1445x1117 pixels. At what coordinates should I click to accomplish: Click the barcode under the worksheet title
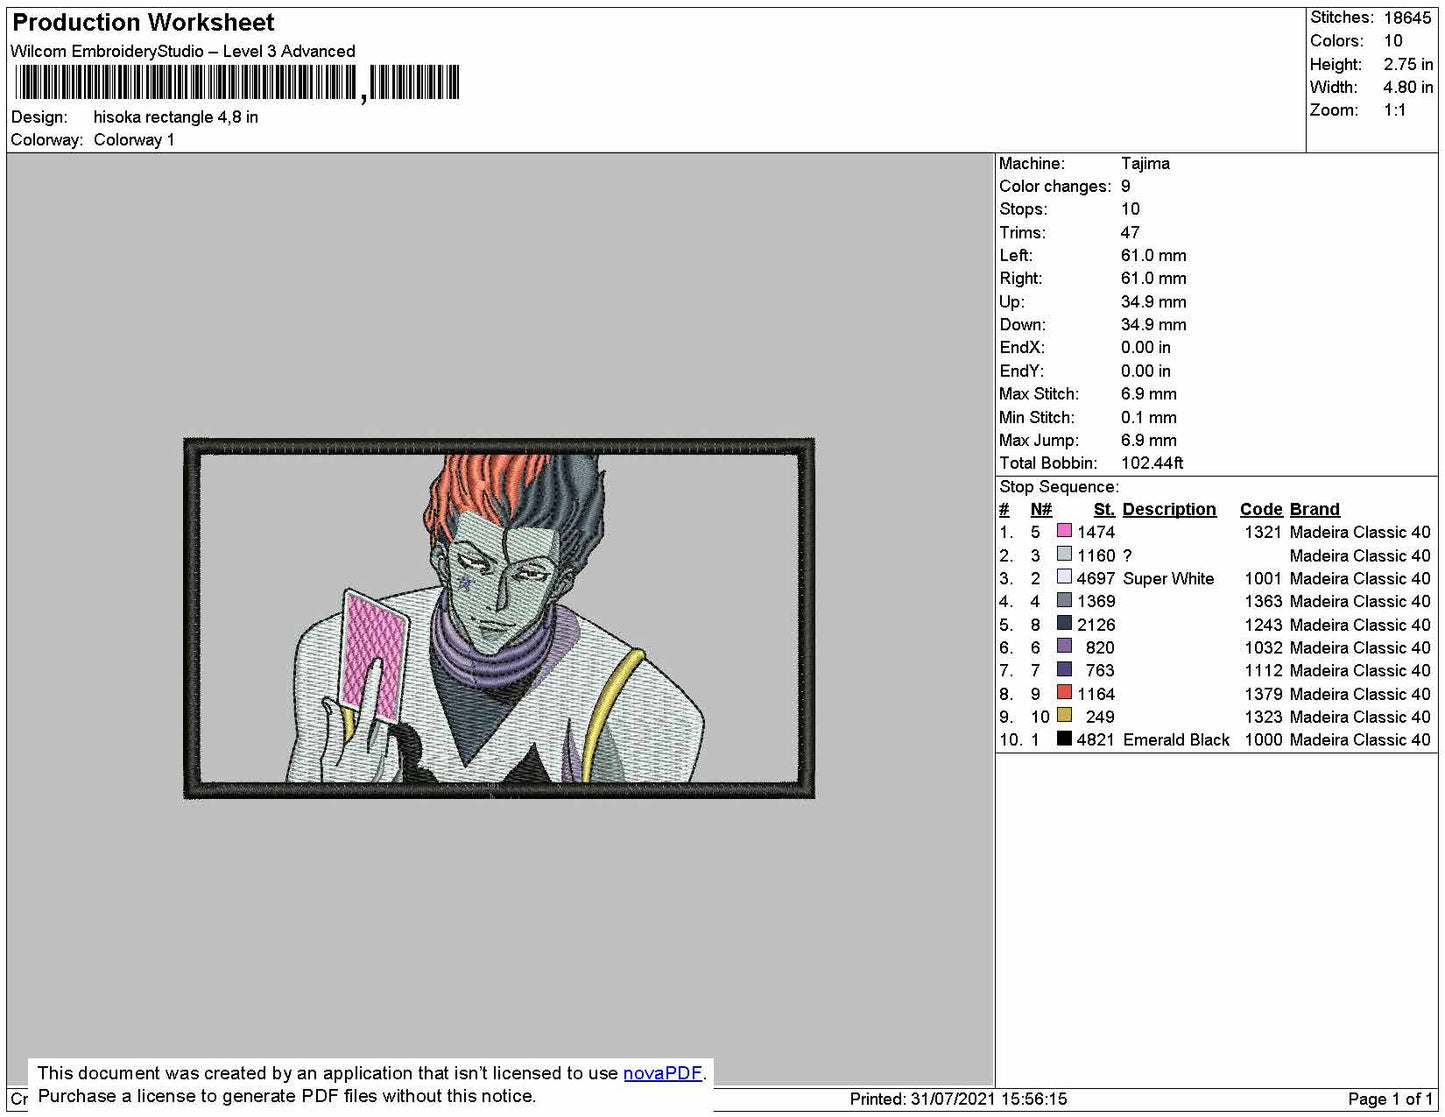click(x=237, y=83)
